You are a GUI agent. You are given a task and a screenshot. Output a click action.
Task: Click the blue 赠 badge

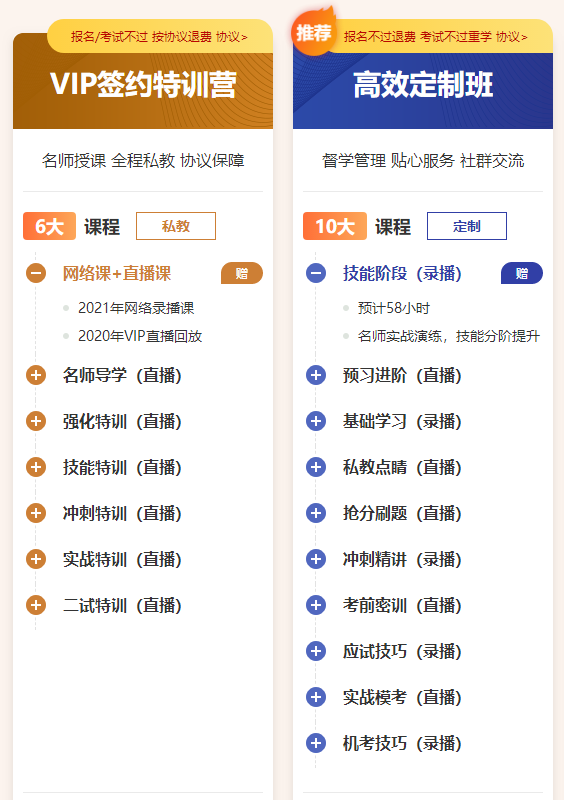(522, 273)
